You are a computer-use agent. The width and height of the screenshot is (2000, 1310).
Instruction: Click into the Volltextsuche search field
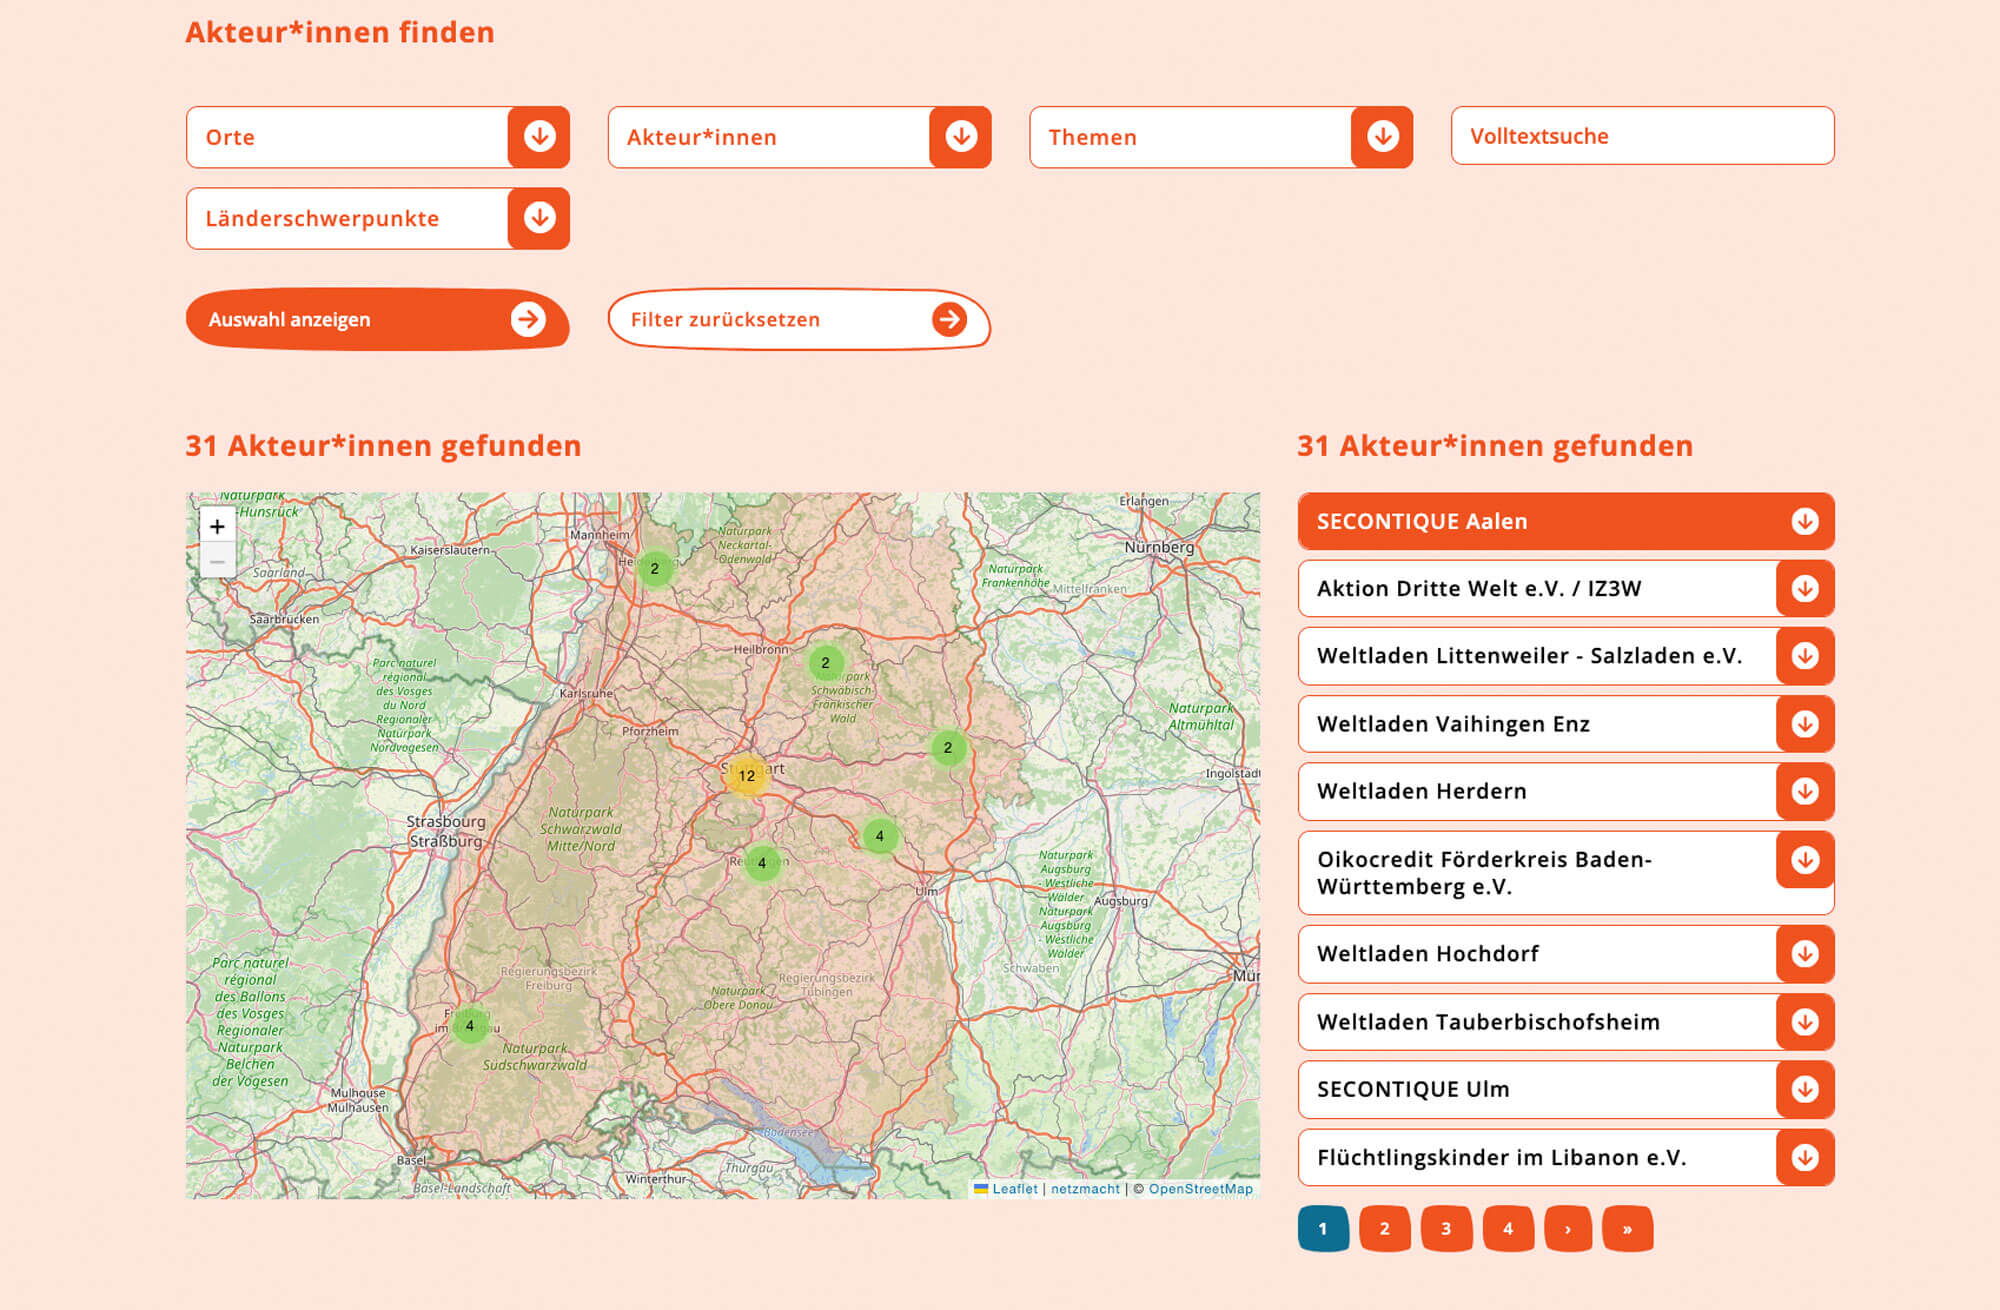coord(1642,136)
